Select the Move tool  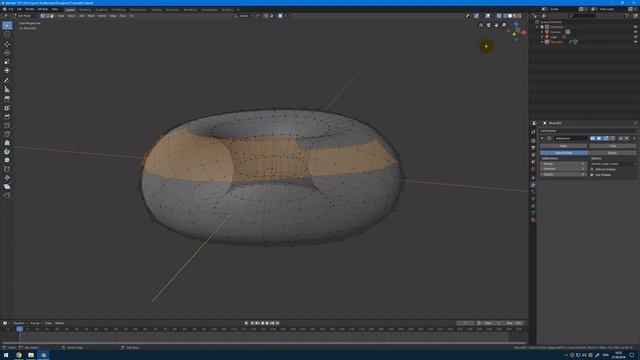[7, 44]
